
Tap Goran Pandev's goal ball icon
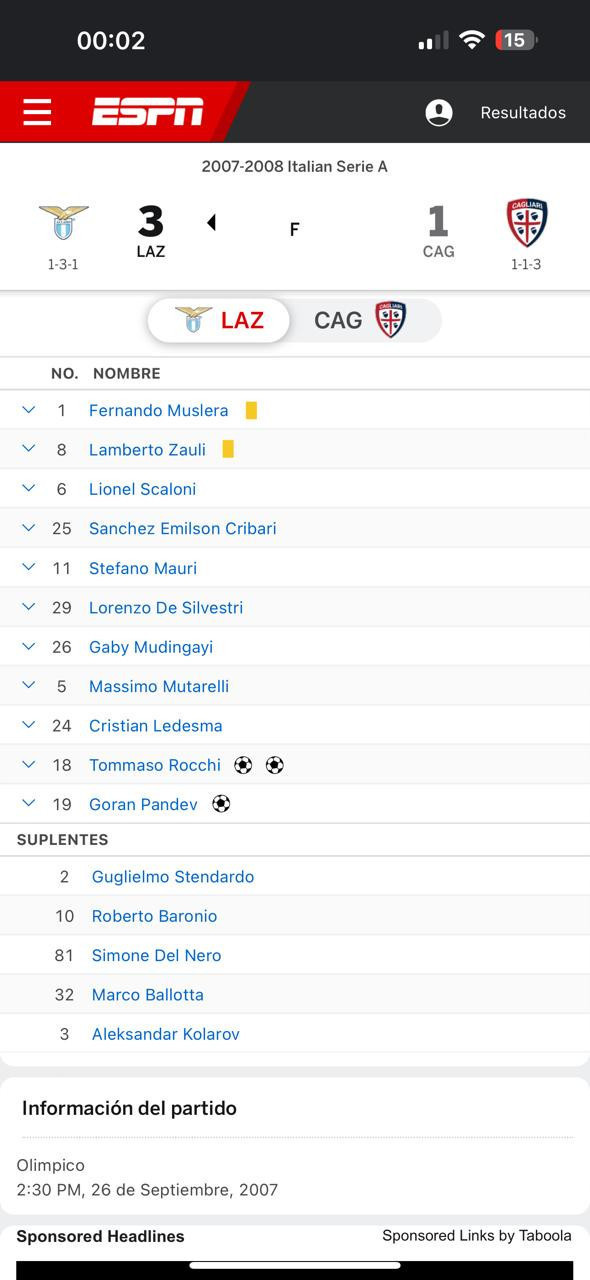point(221,804)
